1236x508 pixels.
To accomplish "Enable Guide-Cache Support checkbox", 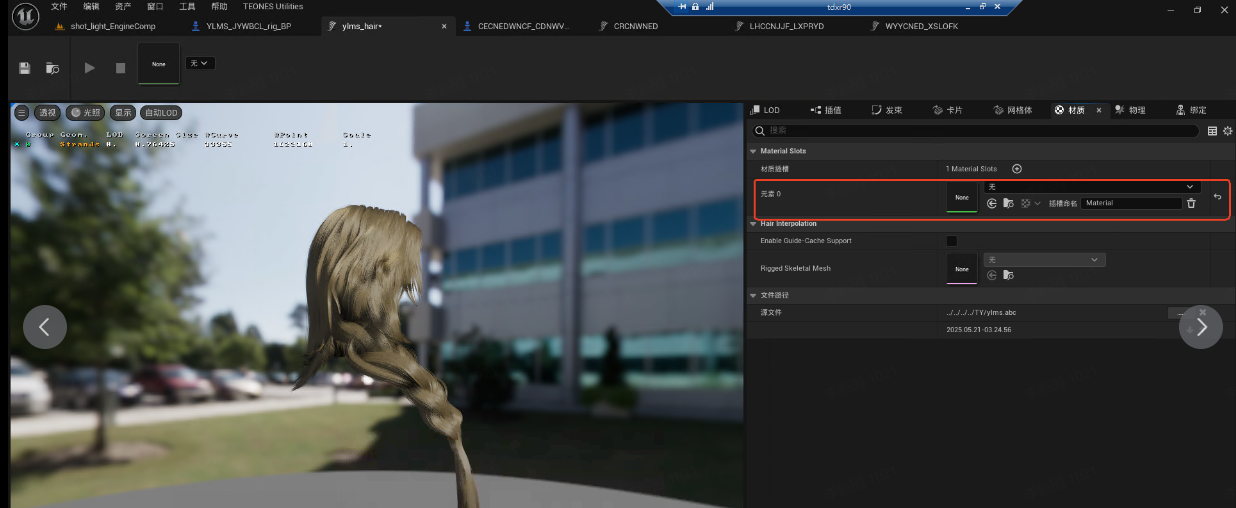I will 951,241.
